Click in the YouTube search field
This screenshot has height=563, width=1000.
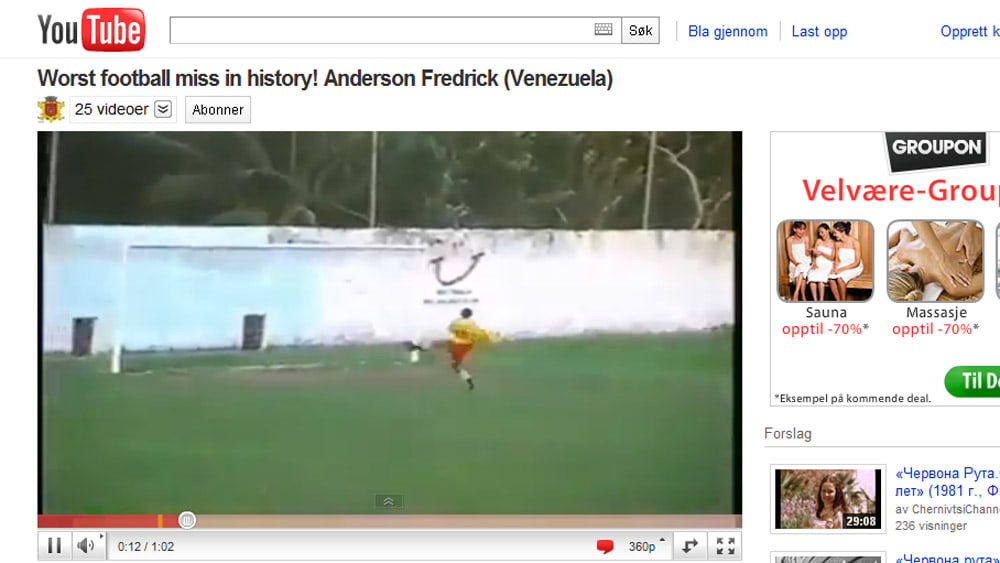(x=381, y=31)
